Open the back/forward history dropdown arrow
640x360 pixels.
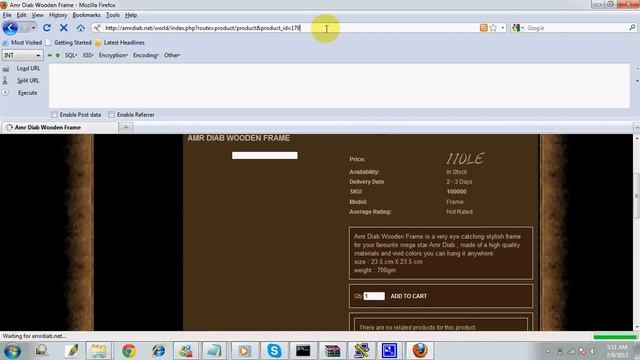click(x=33, y=28)
